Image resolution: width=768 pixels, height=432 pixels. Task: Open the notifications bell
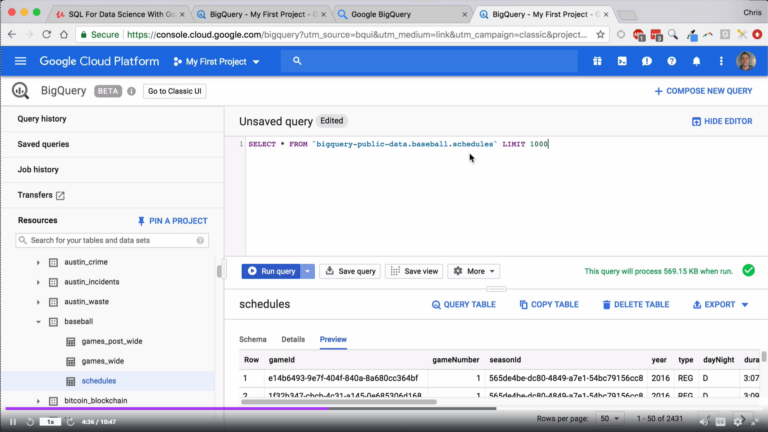[x=697, y=61]
